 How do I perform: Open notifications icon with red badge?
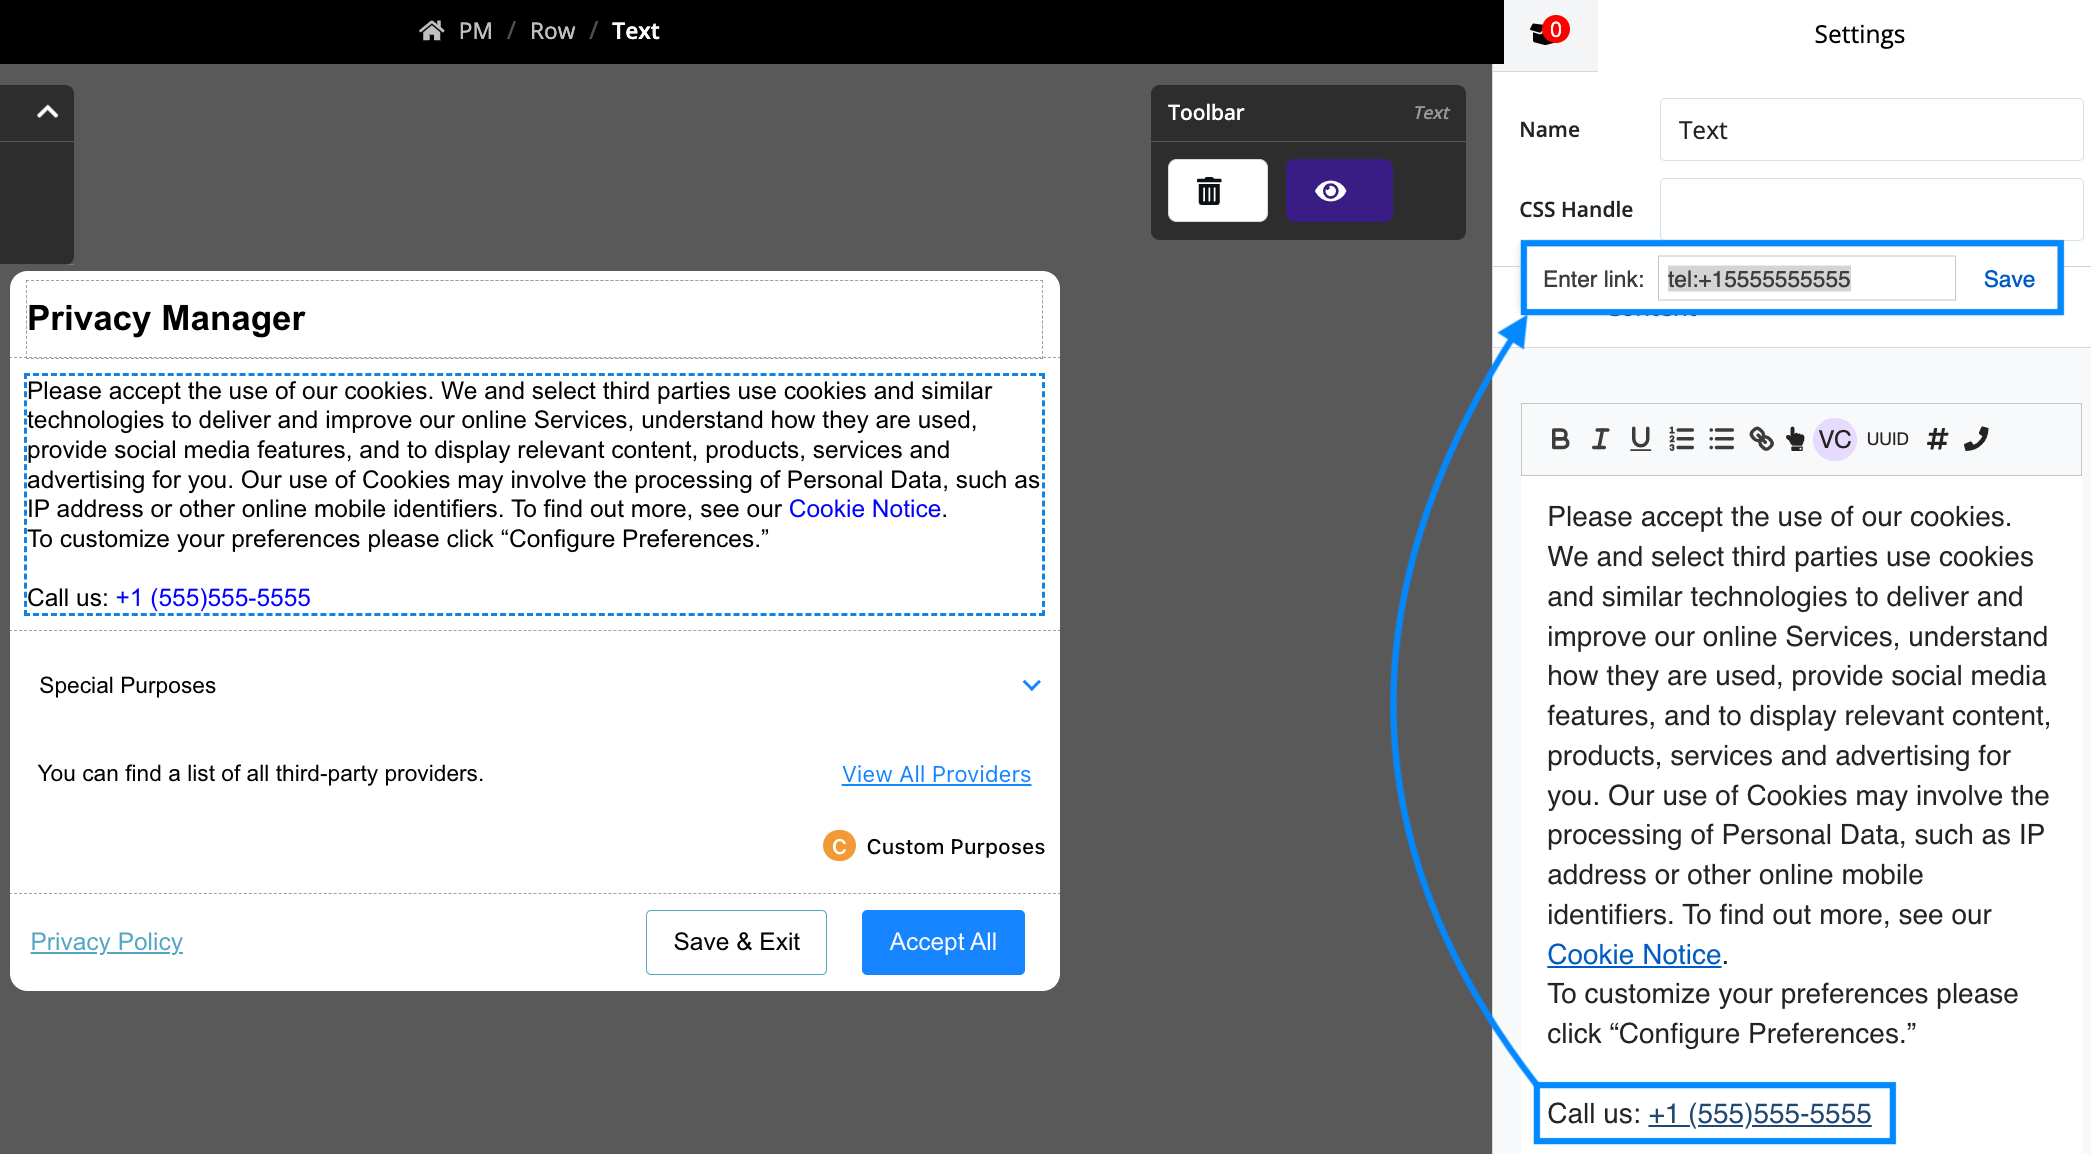point(1549,32)
